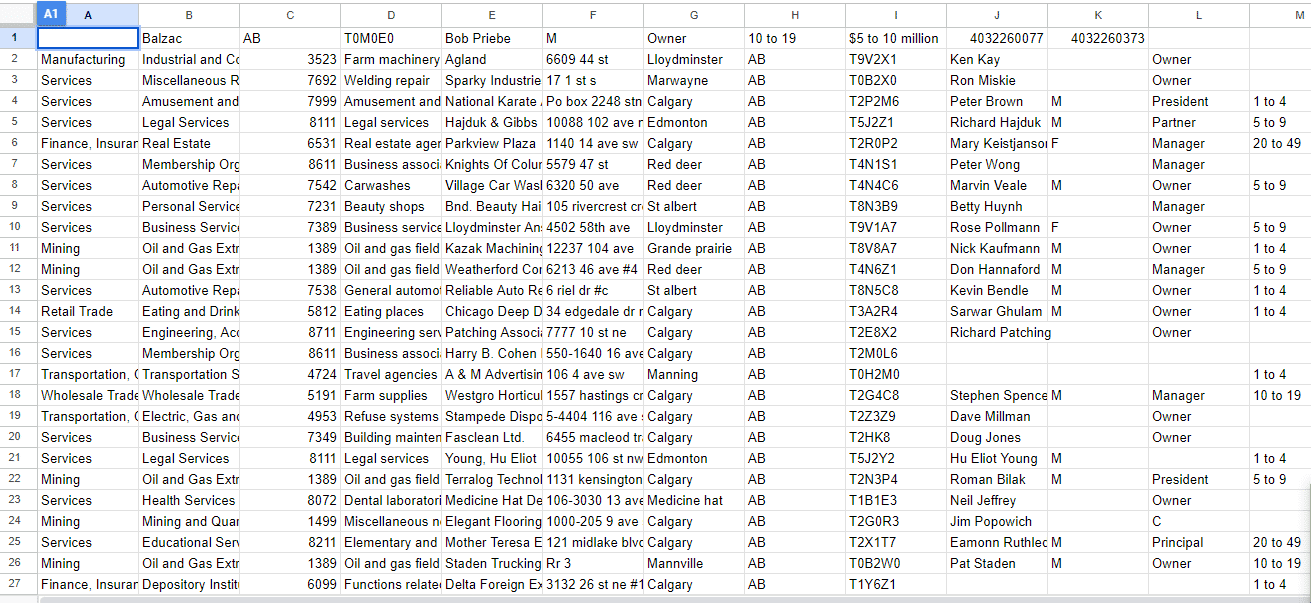Select the SIC code 3523 cell
The width and height of the screenshot is (1311, 603).
(290, 59)
